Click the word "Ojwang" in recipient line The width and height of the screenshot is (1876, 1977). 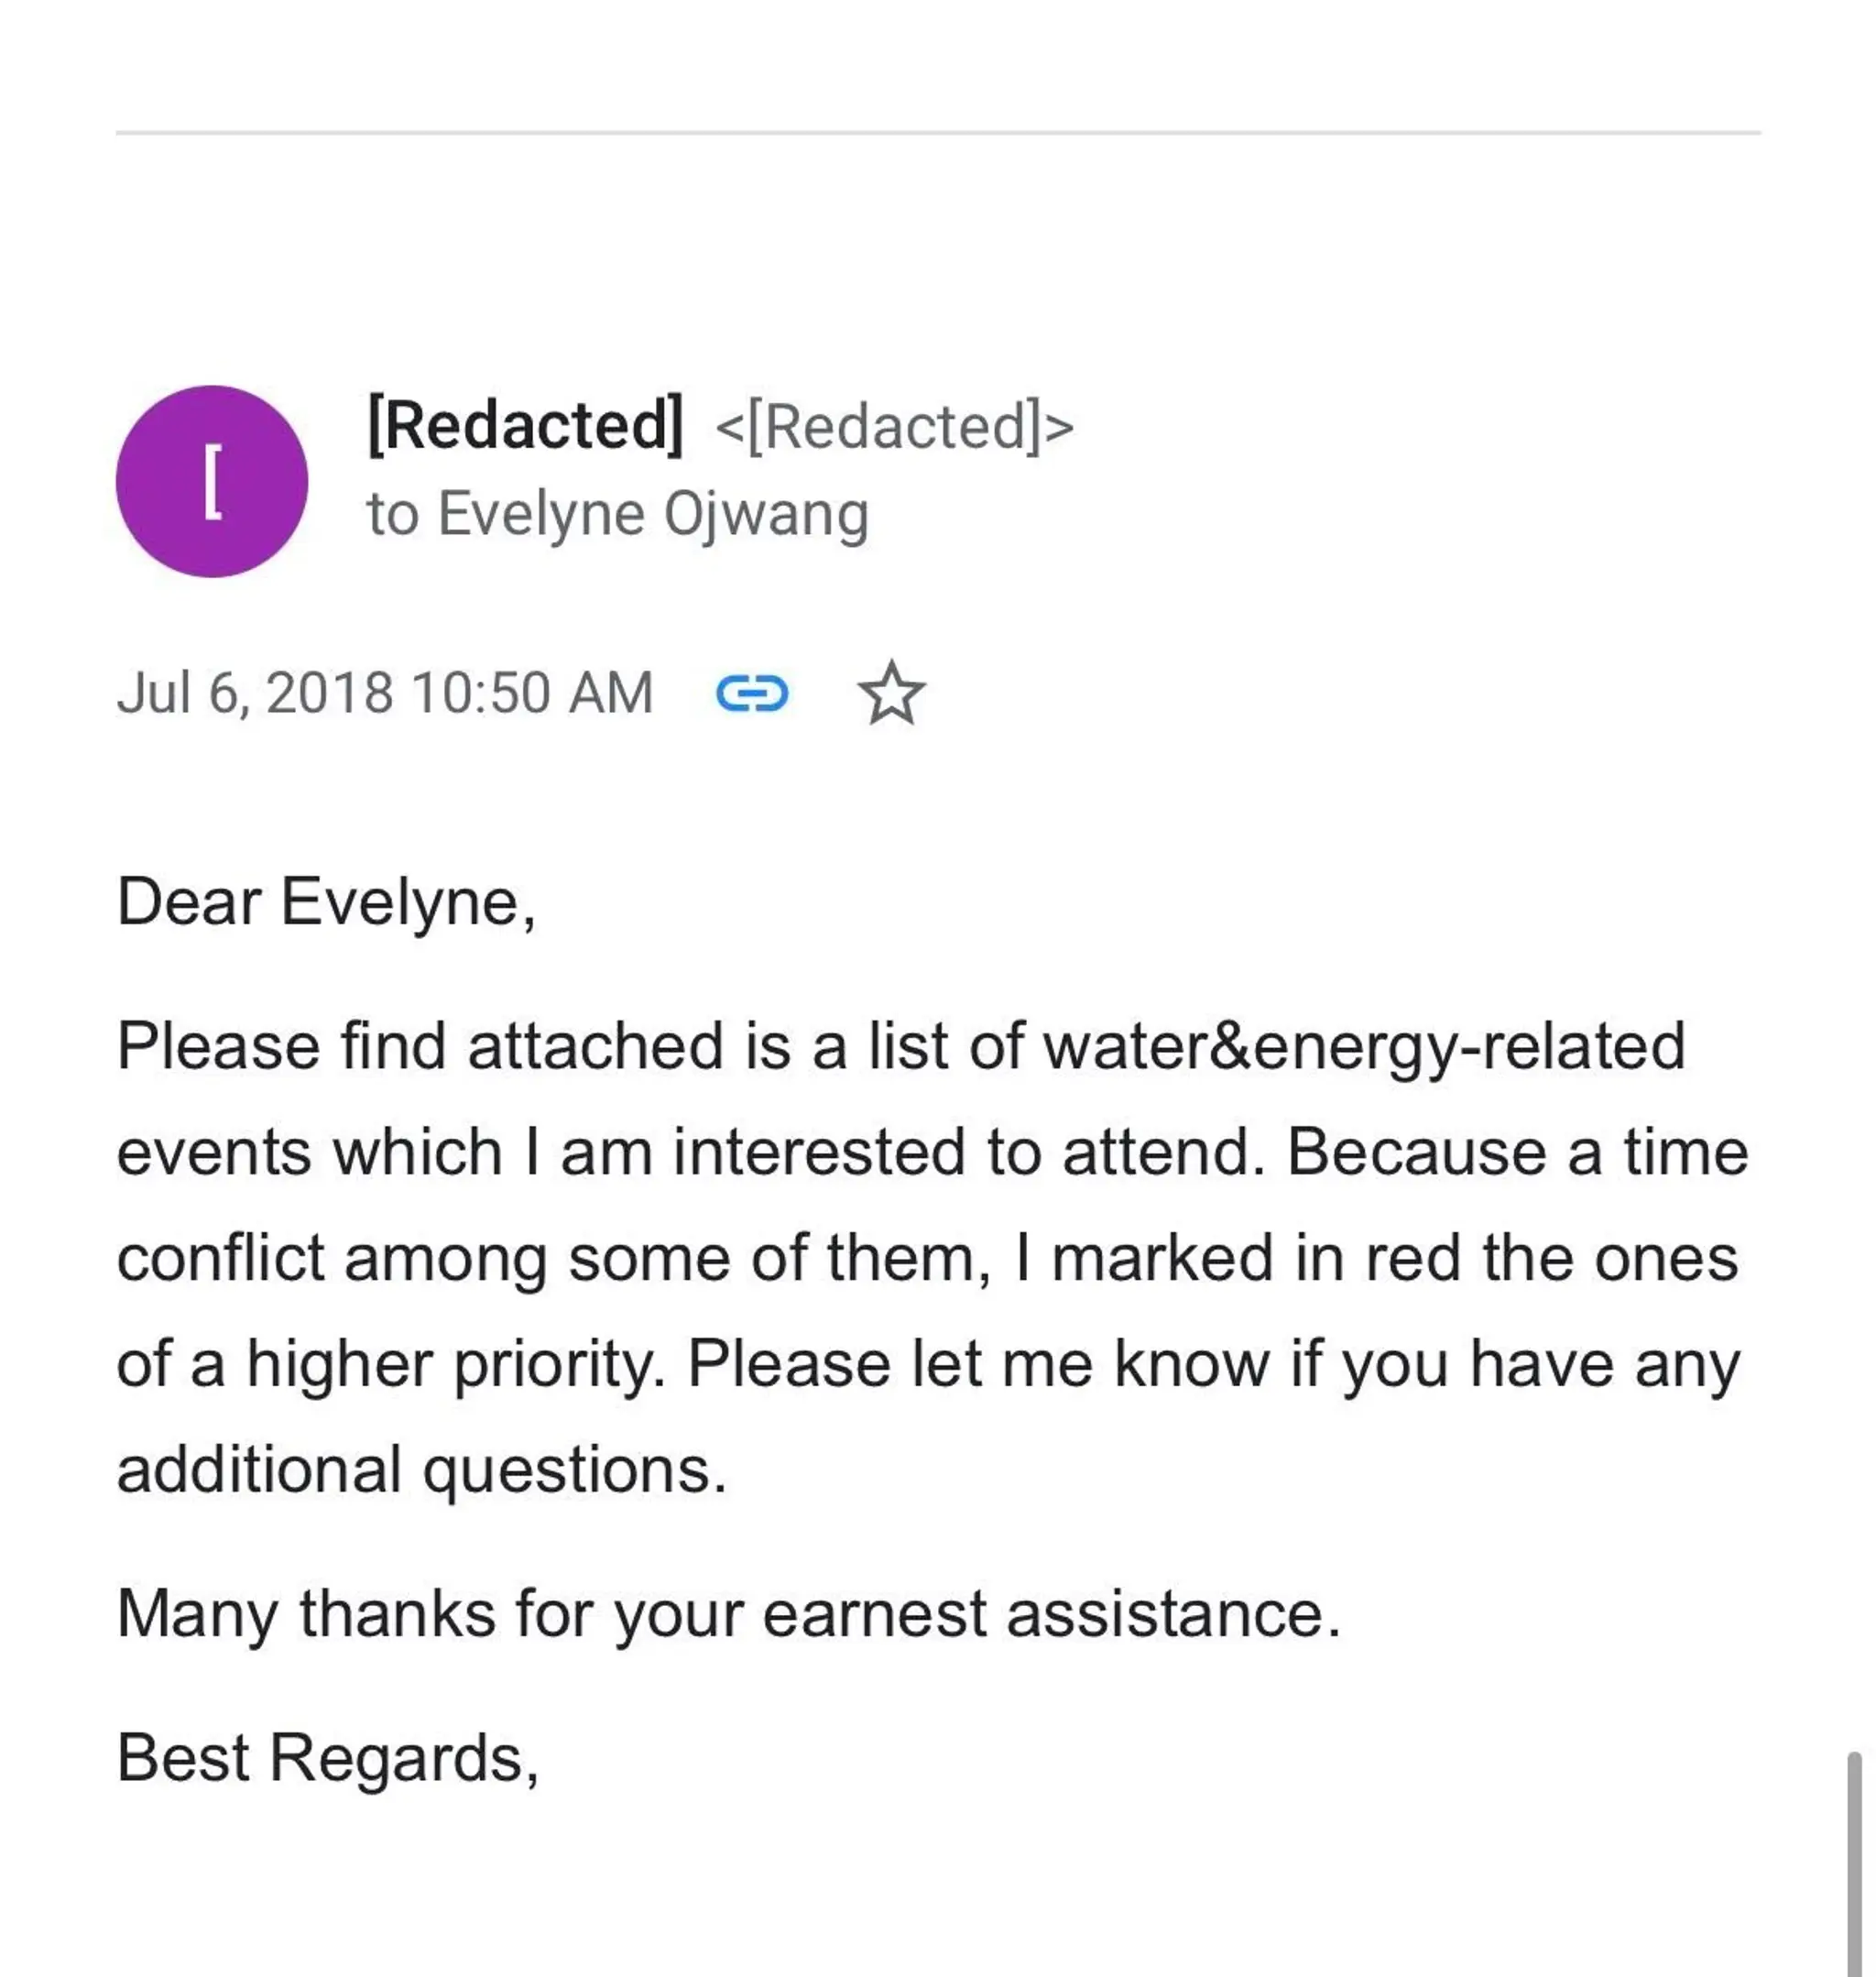766,516
